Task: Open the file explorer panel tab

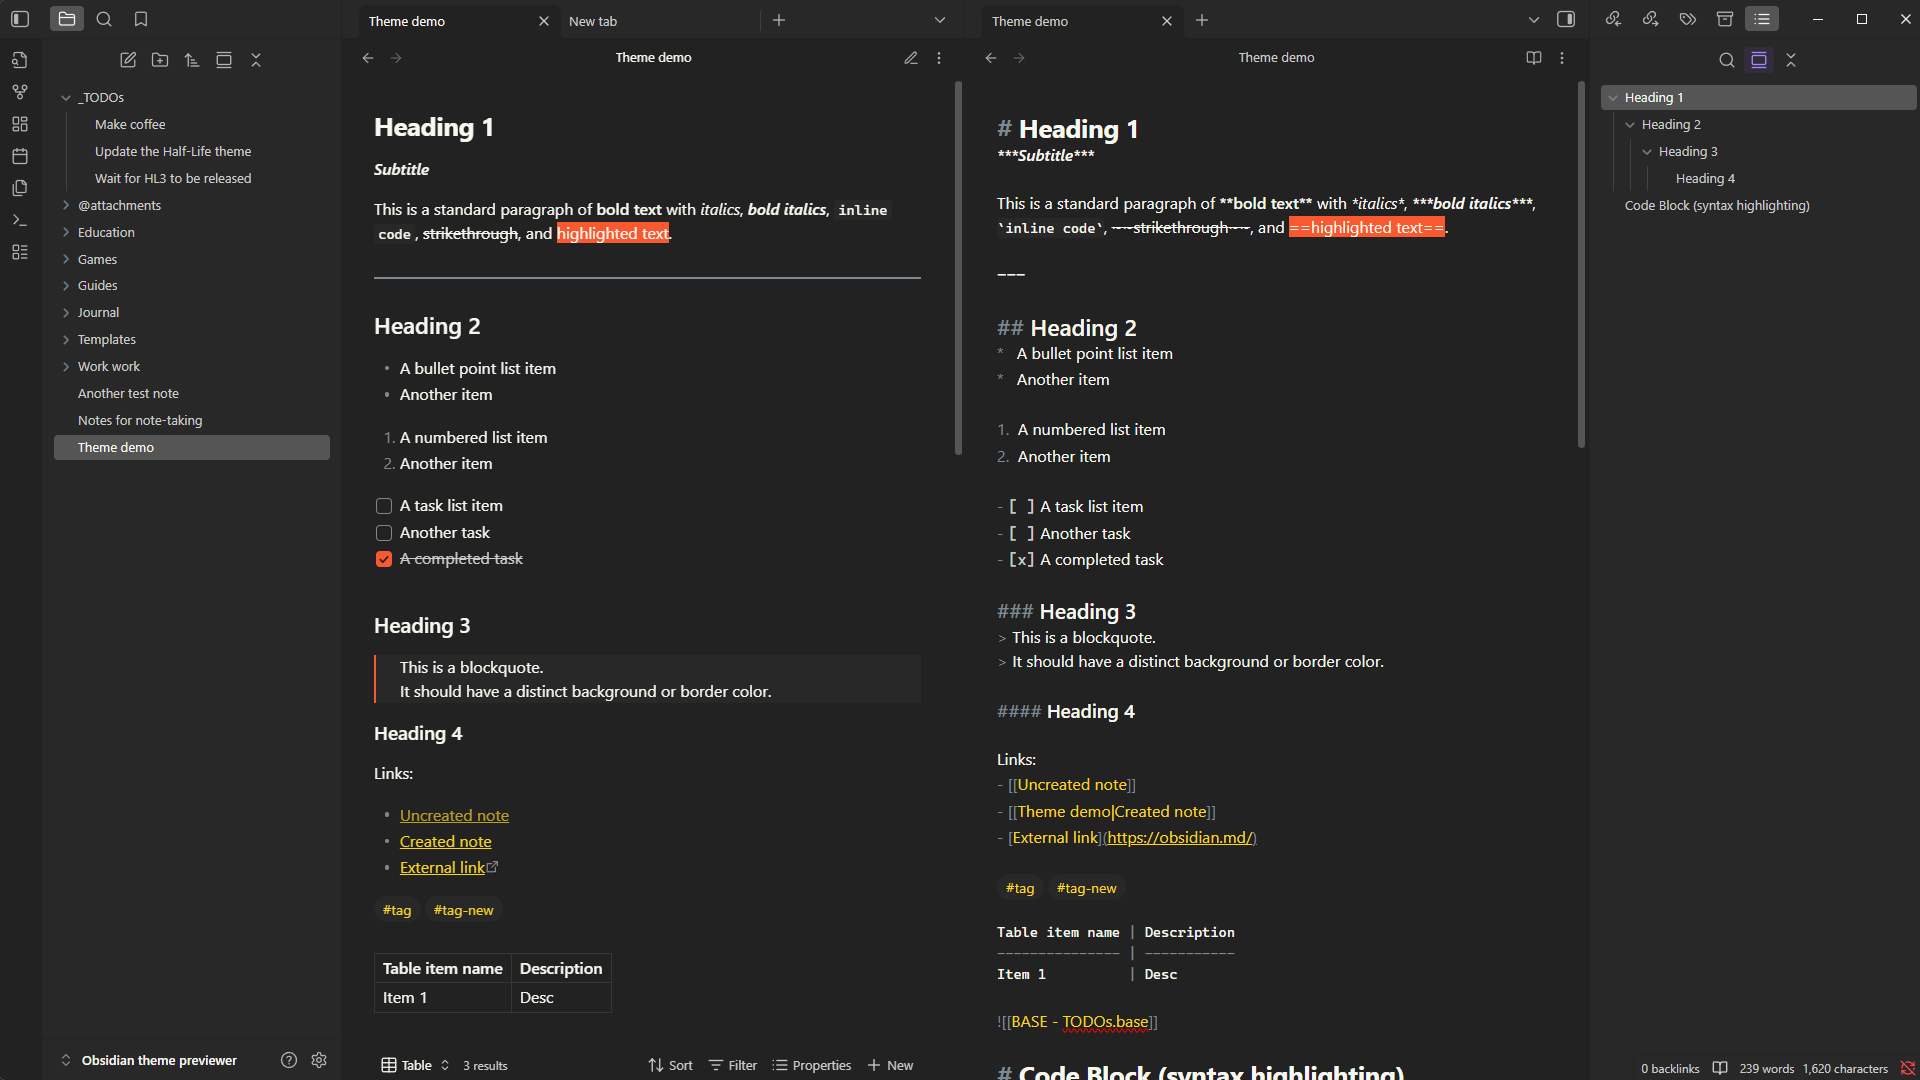Action: tap(67, 19)
